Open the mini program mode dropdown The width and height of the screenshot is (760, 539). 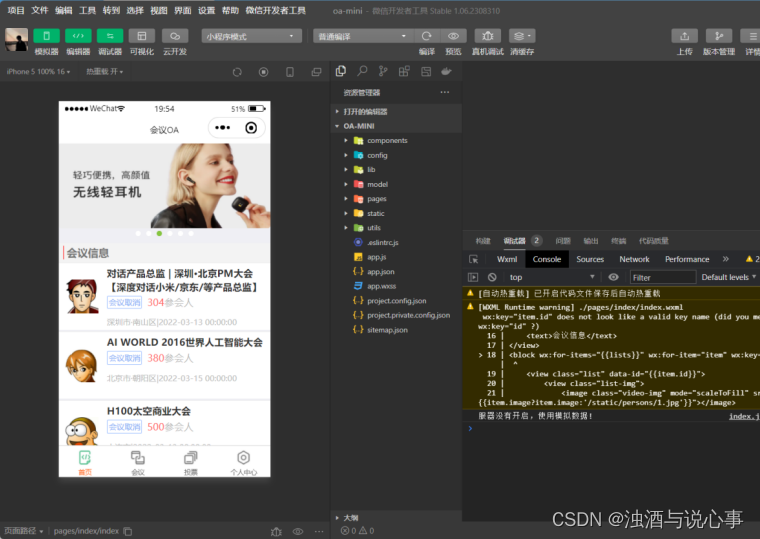pos(252,36)
